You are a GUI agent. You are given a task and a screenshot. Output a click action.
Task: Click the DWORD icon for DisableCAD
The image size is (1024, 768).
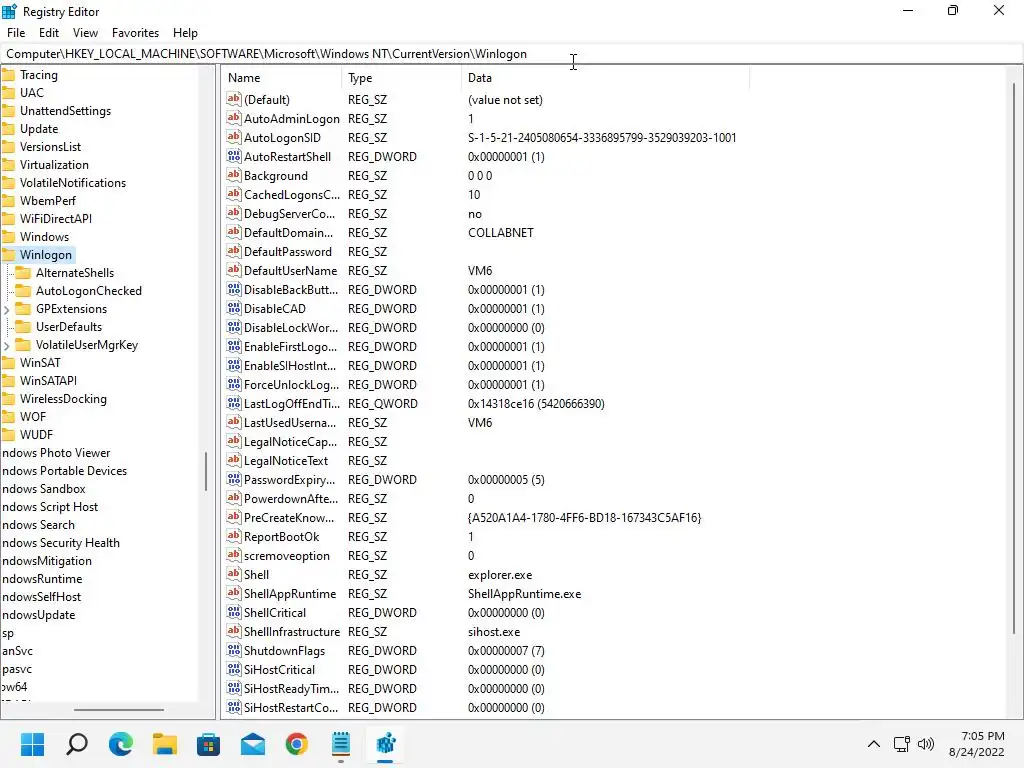click(x=234, y=308)
